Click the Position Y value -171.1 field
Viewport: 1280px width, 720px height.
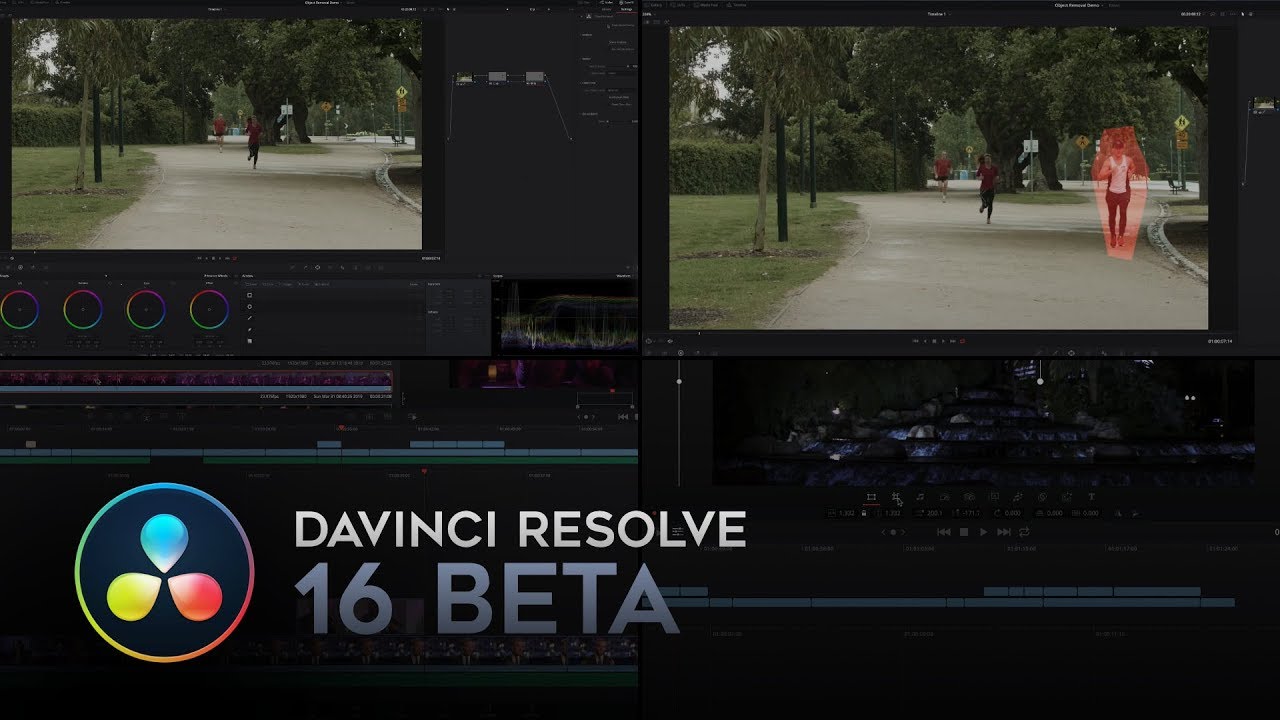[x=972, y=513]
